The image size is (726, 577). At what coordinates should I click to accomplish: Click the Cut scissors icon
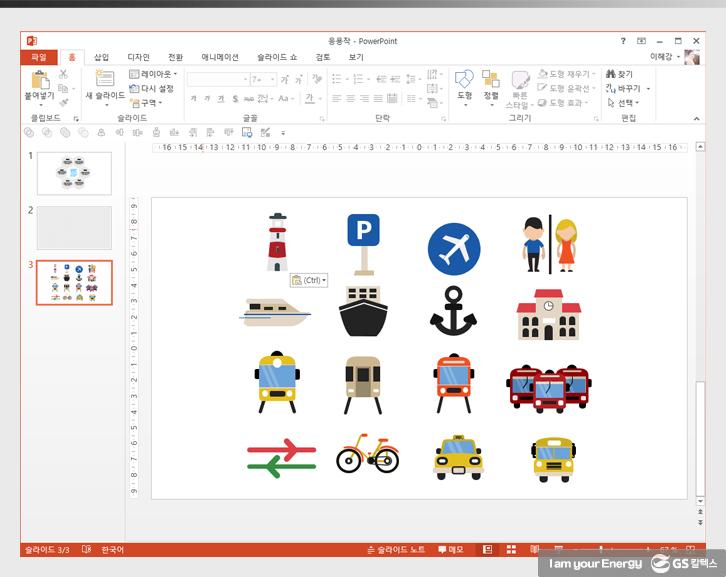click(63, 74)
